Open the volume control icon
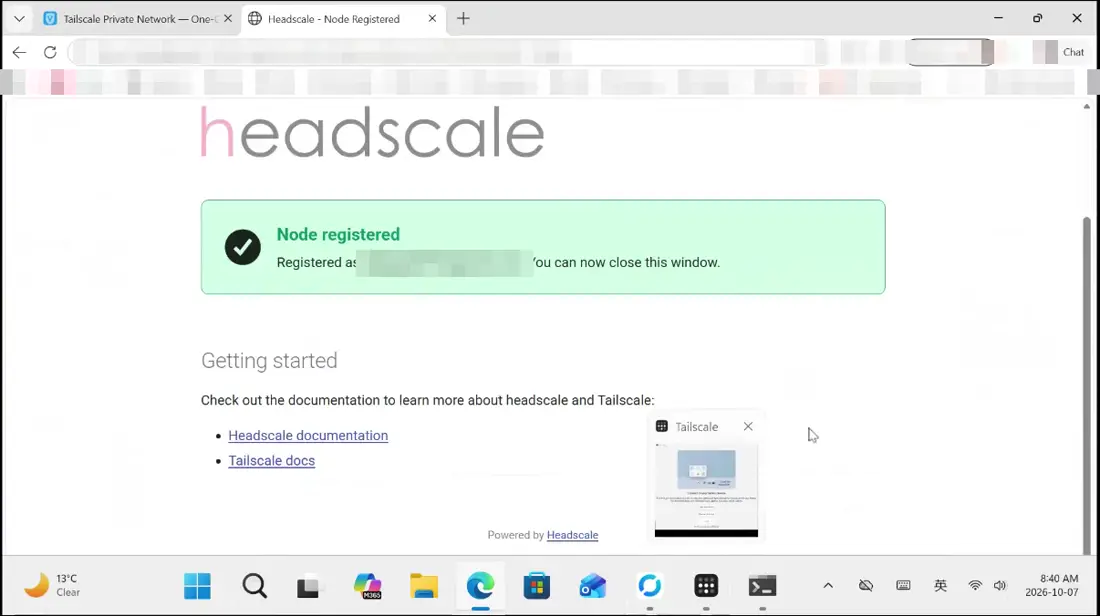1100x616 pixels. (1000, 586)
